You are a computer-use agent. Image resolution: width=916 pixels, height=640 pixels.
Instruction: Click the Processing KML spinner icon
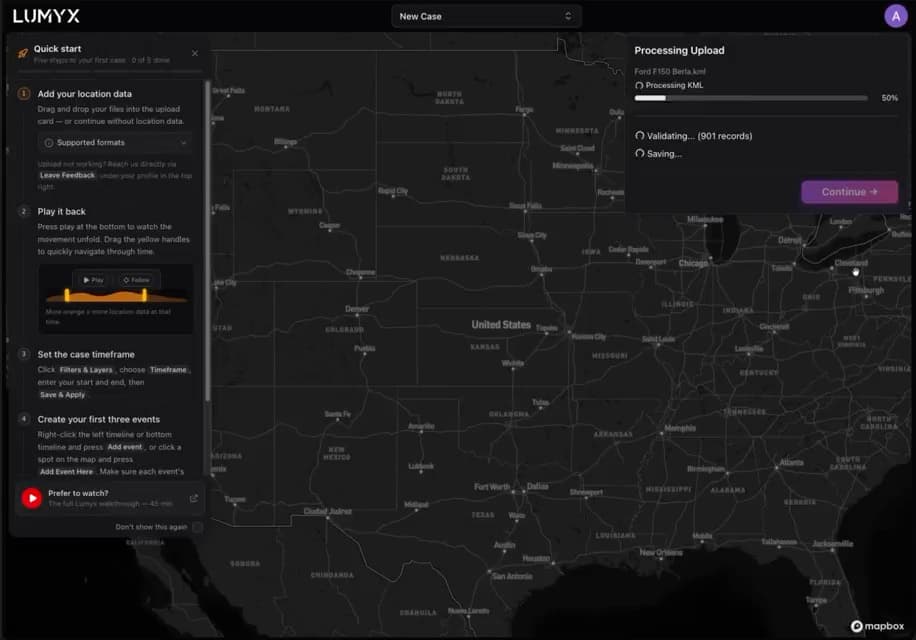(x=639, y=85)
